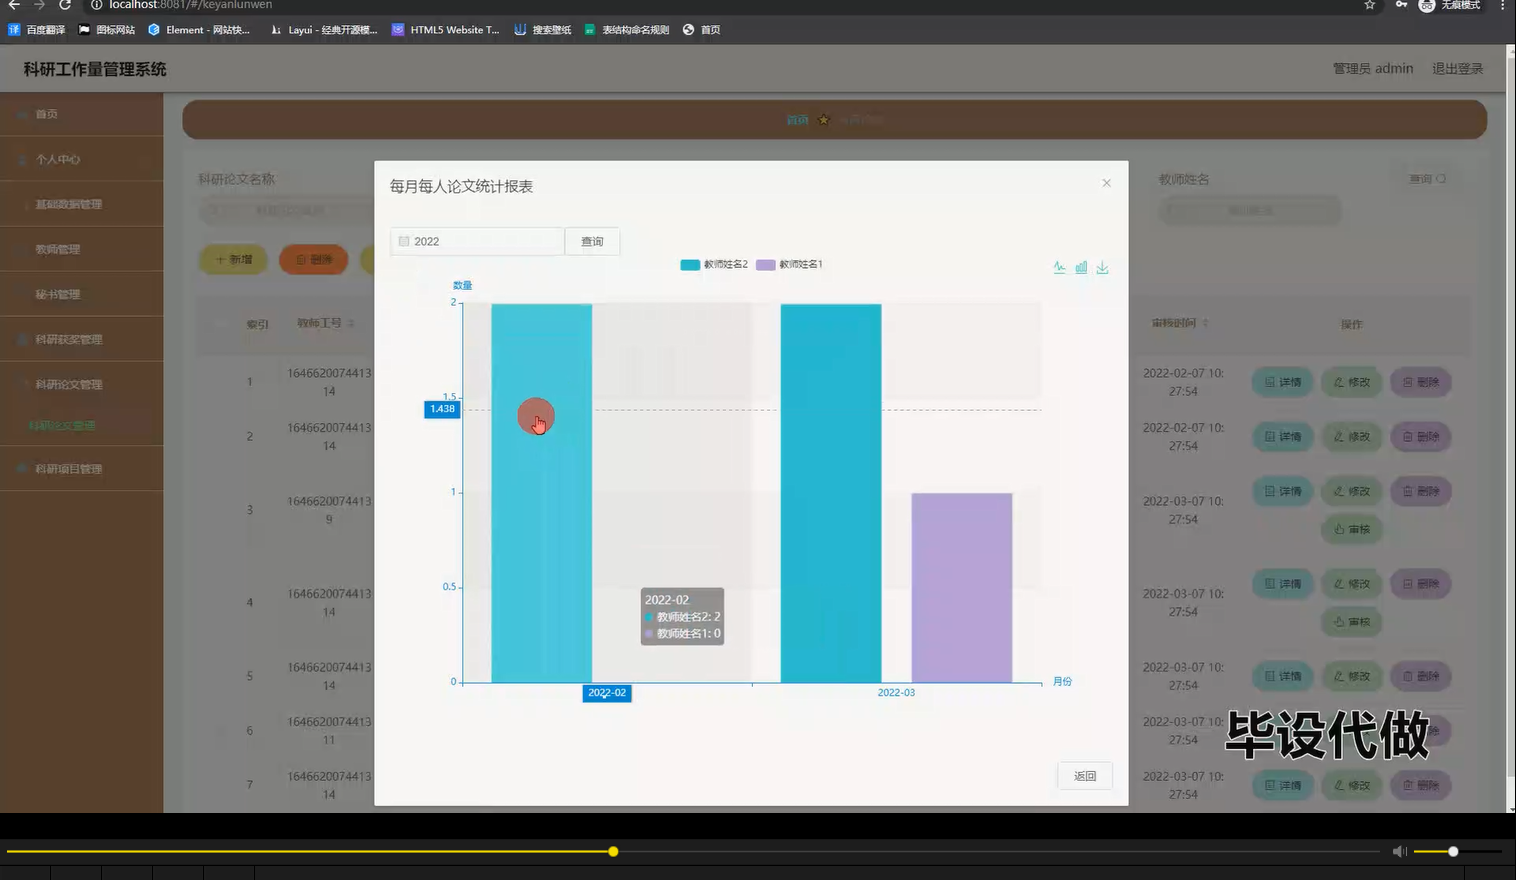This screenshot has height=880, width=1516.
Task: Mute video with speaker icon
Action: (x=1399, y=852)
